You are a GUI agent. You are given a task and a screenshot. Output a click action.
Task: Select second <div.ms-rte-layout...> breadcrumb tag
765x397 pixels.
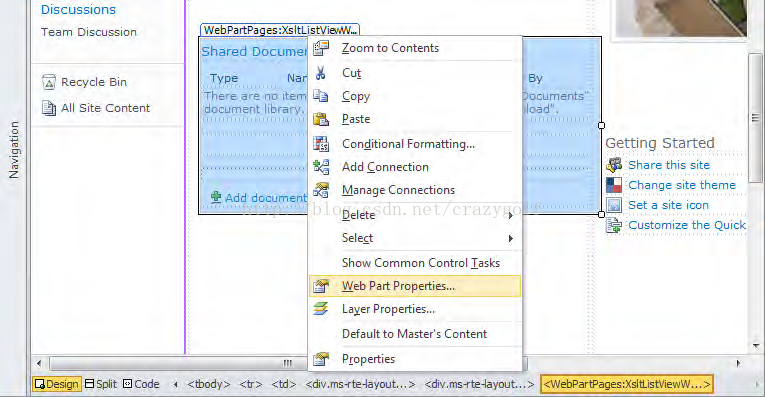[x=479, y=384]
